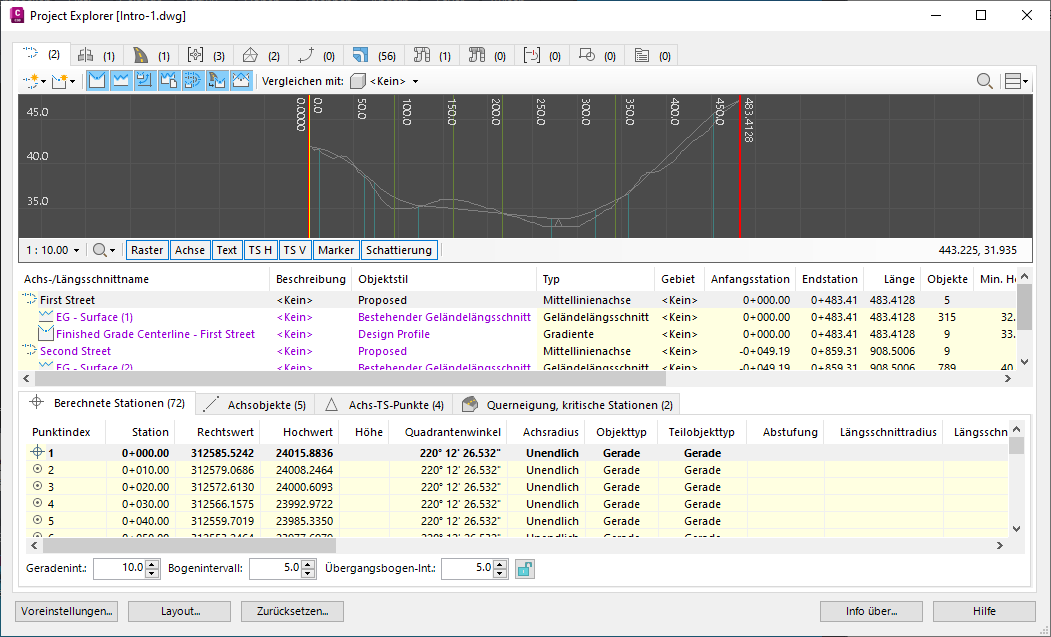
Task: Click the cube icon next to Vergleichen mit
Action: pyautogui.click(x=358, y=81)
